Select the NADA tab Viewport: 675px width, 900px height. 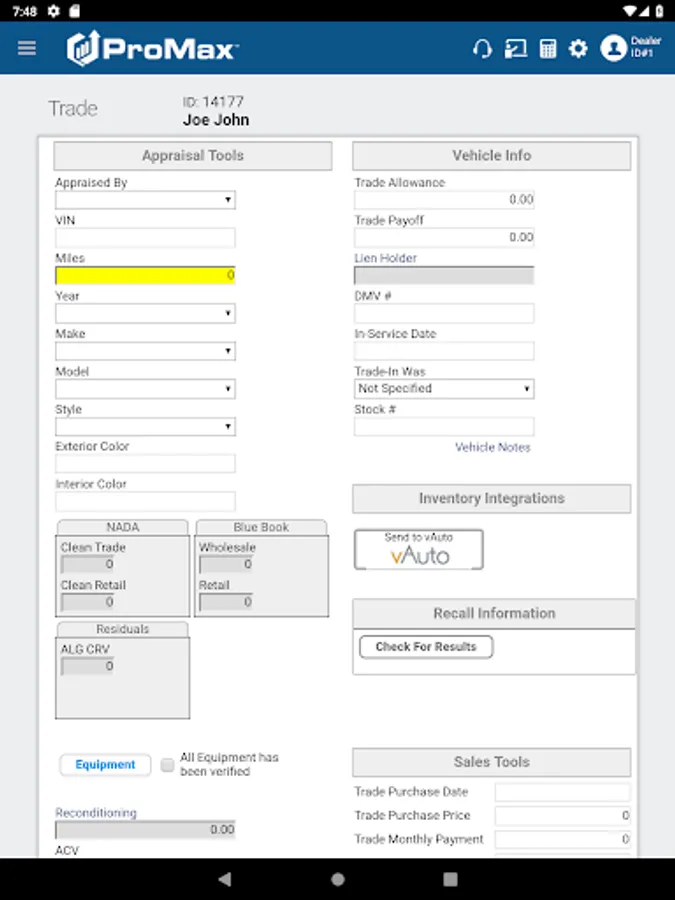coord(122,527)
